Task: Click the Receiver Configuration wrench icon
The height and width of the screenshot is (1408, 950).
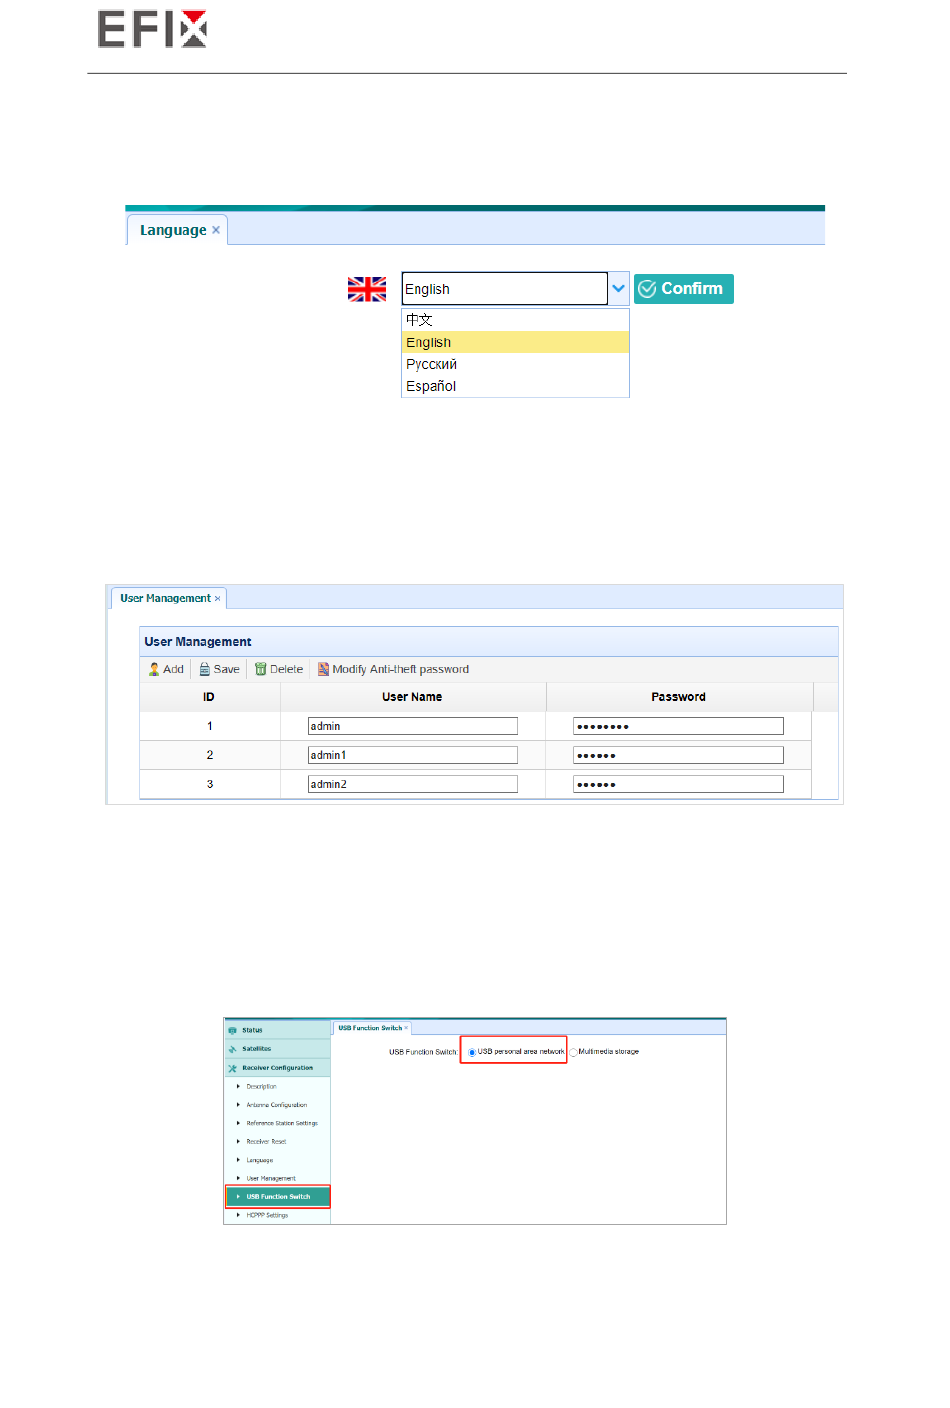Action: pos(233,1068)
